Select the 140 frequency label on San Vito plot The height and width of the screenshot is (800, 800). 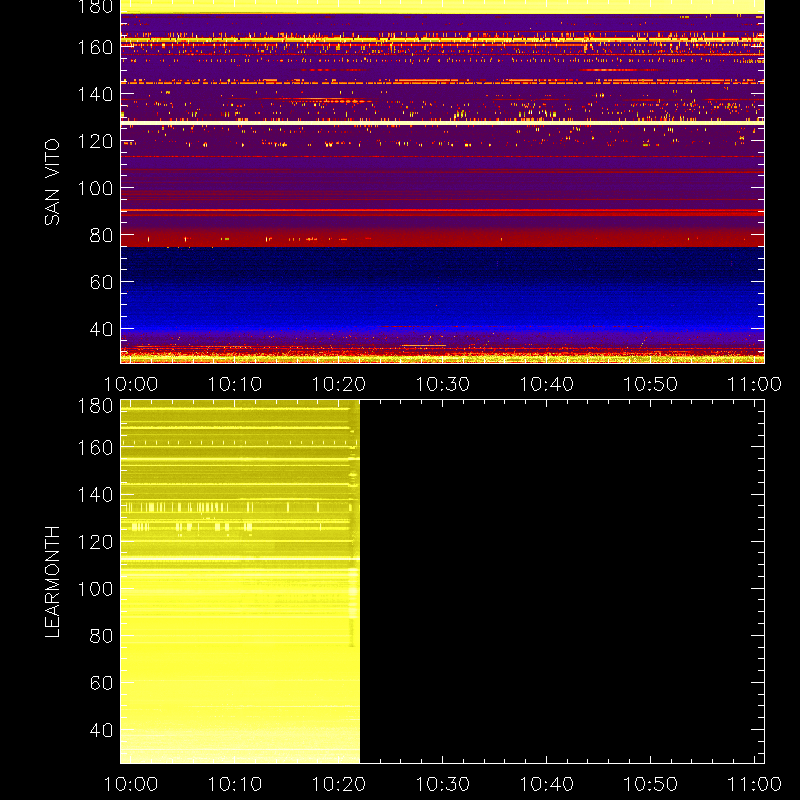click(x=95, y=94)
